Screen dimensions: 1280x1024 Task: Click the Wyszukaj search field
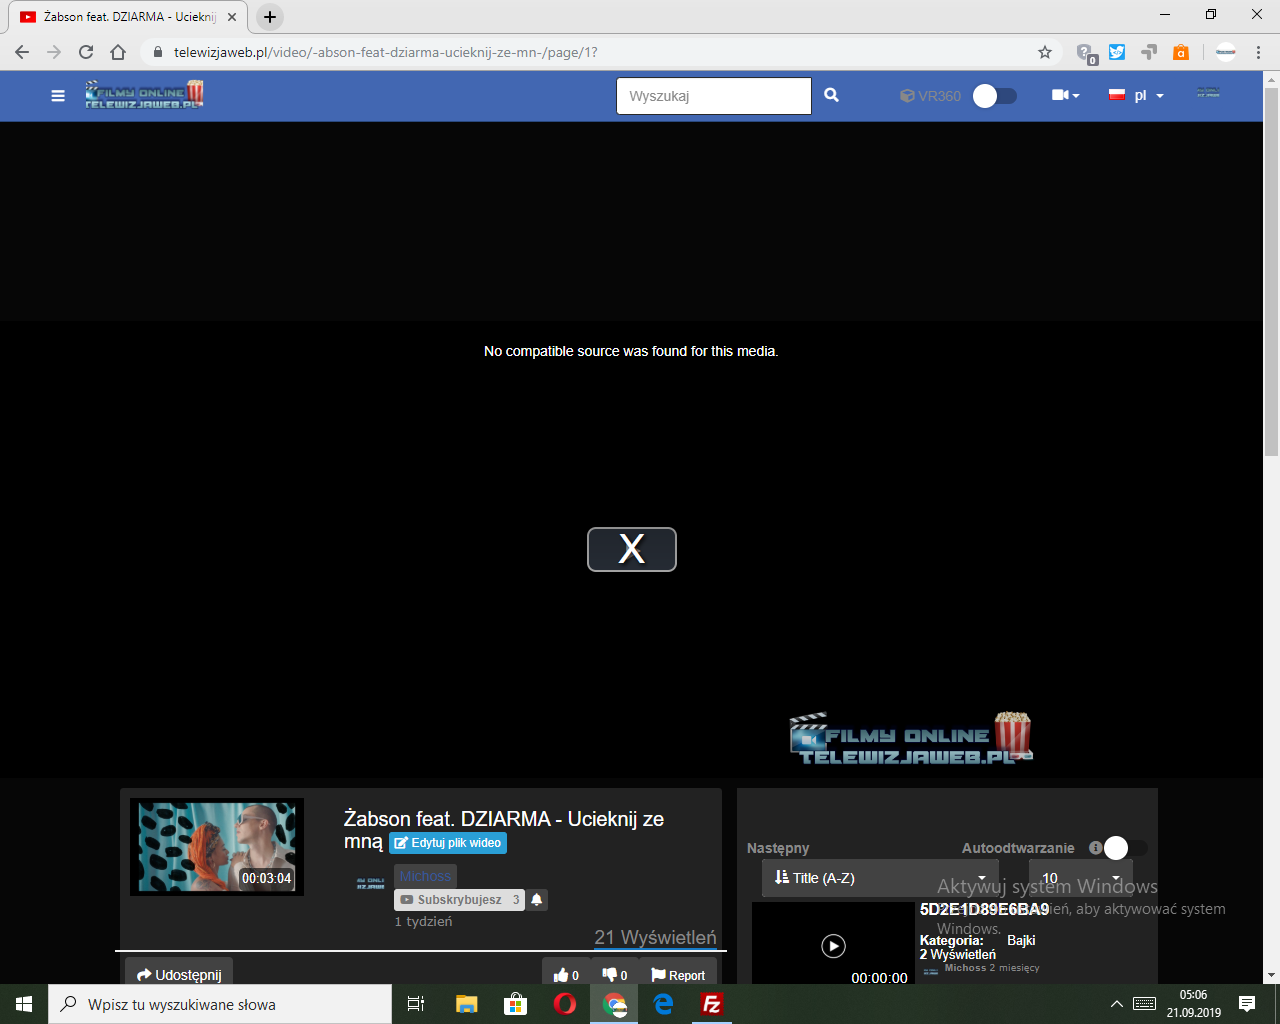[x=714, y=96]
